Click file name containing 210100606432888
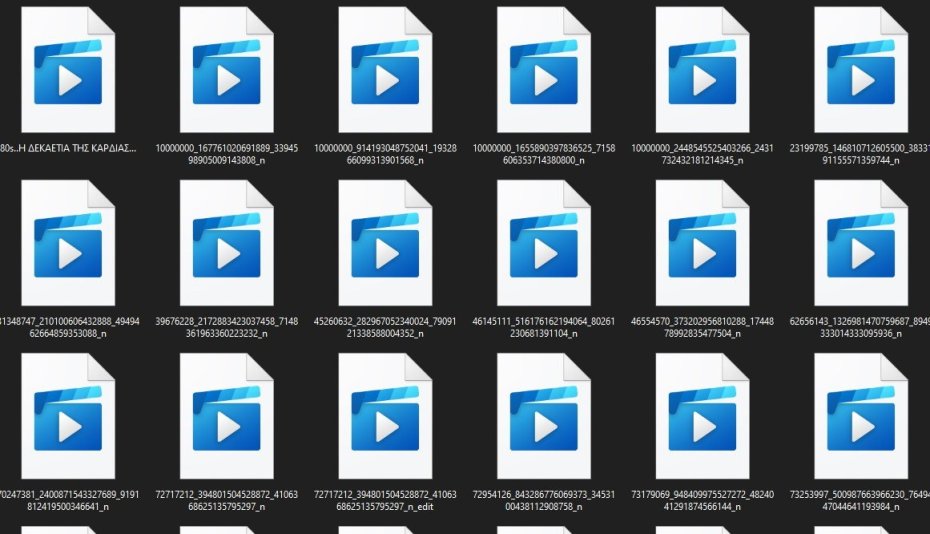930x534 pixels. point(69,328)
